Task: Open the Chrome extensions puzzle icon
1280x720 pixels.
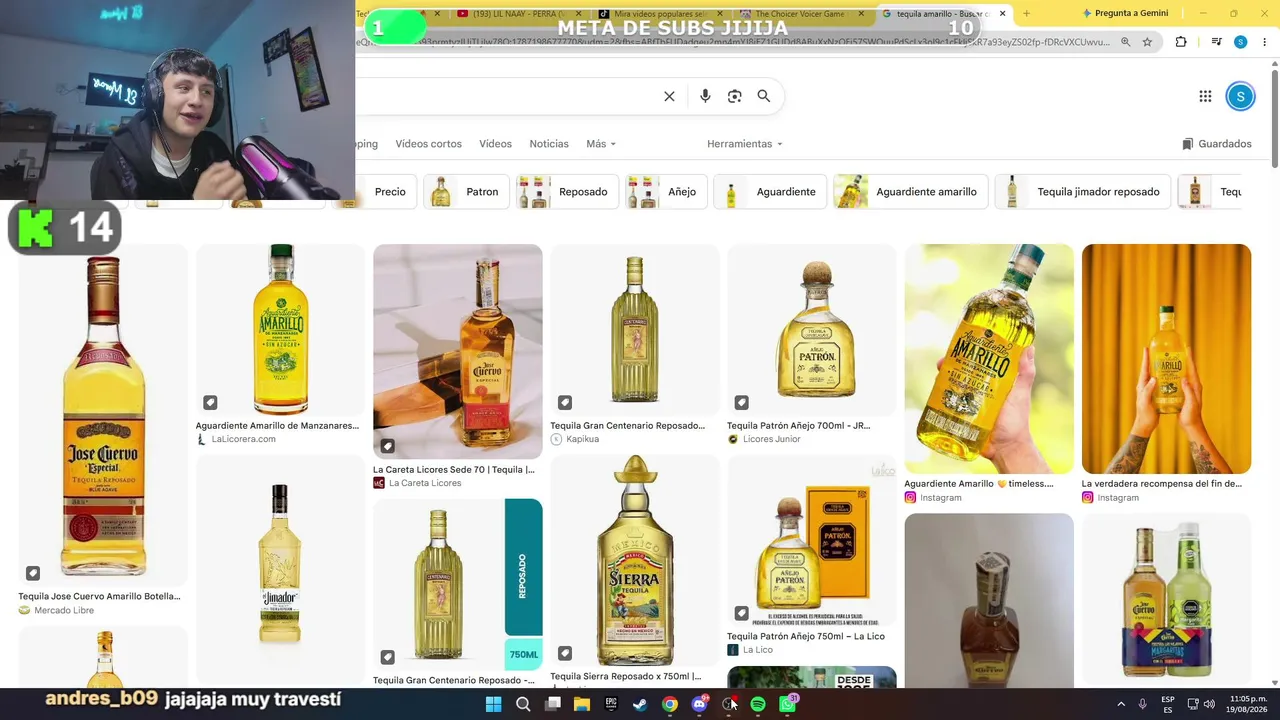Action: point(1181,42)
